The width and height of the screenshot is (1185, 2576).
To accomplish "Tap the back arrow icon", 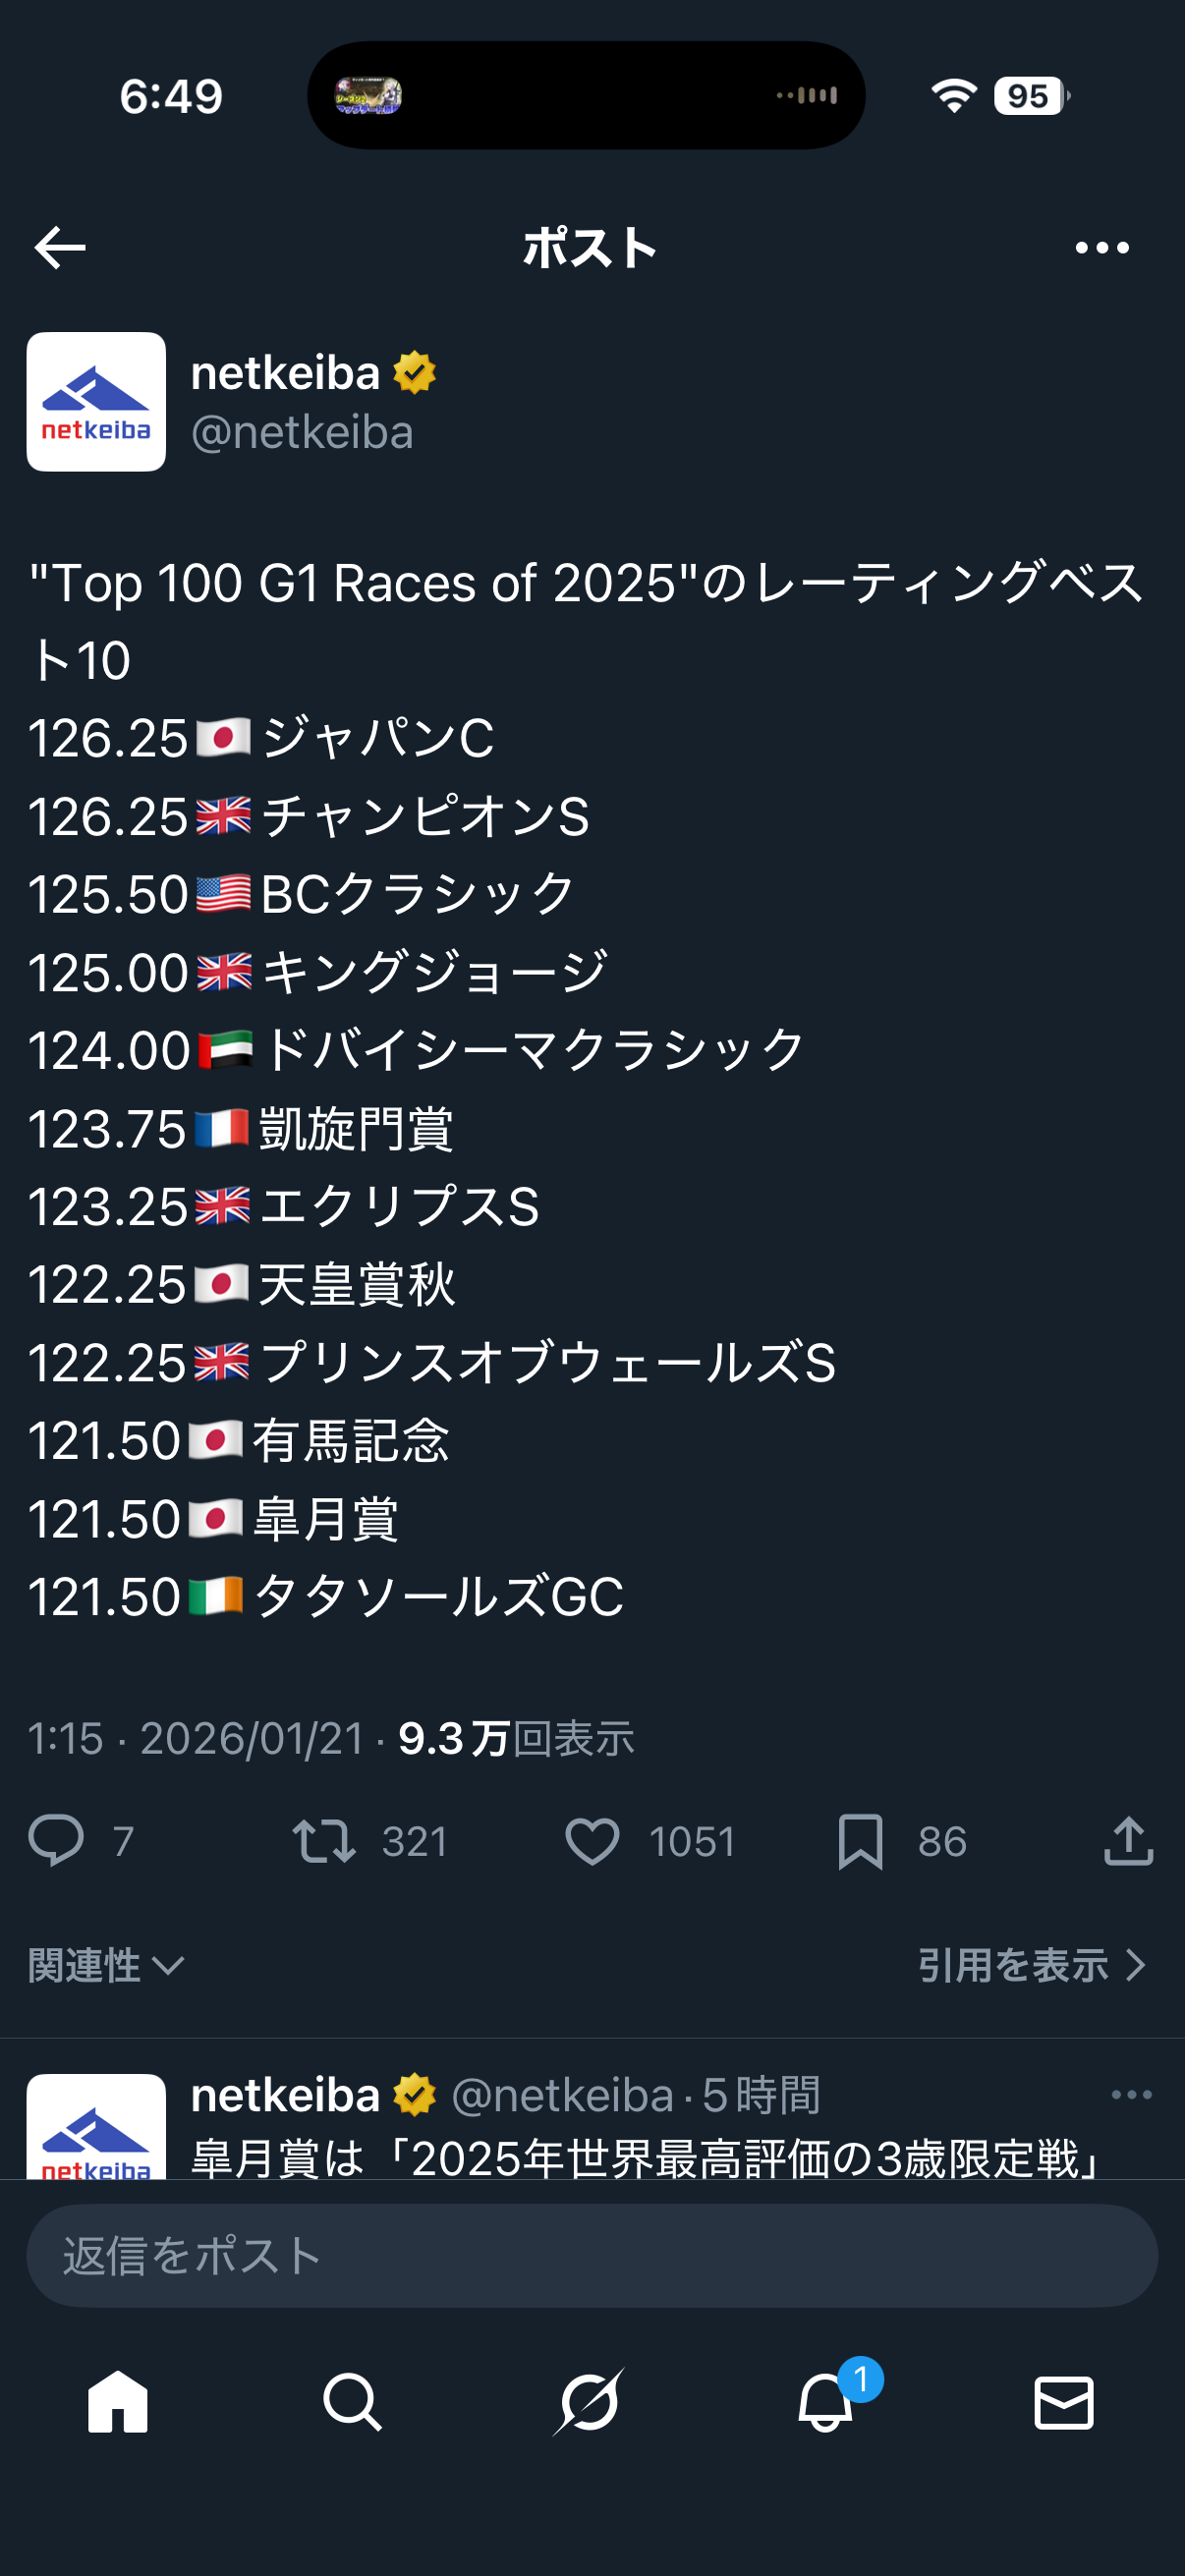I will (x=60, y=248).
